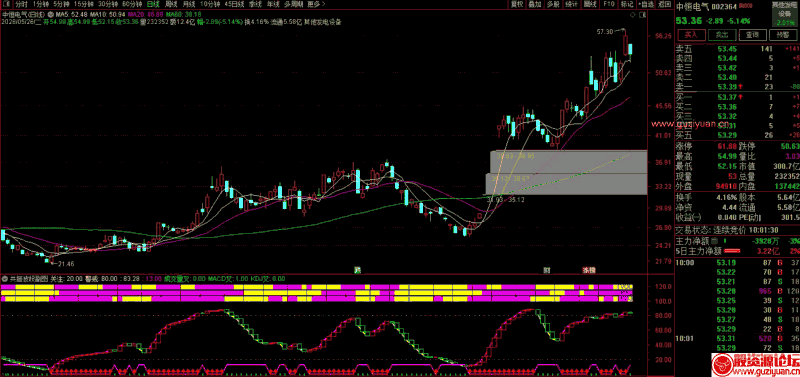Click the 卖五 price 53.45
Image resolution: width=800 pixels, height=377 pixels.
point(727,49)
